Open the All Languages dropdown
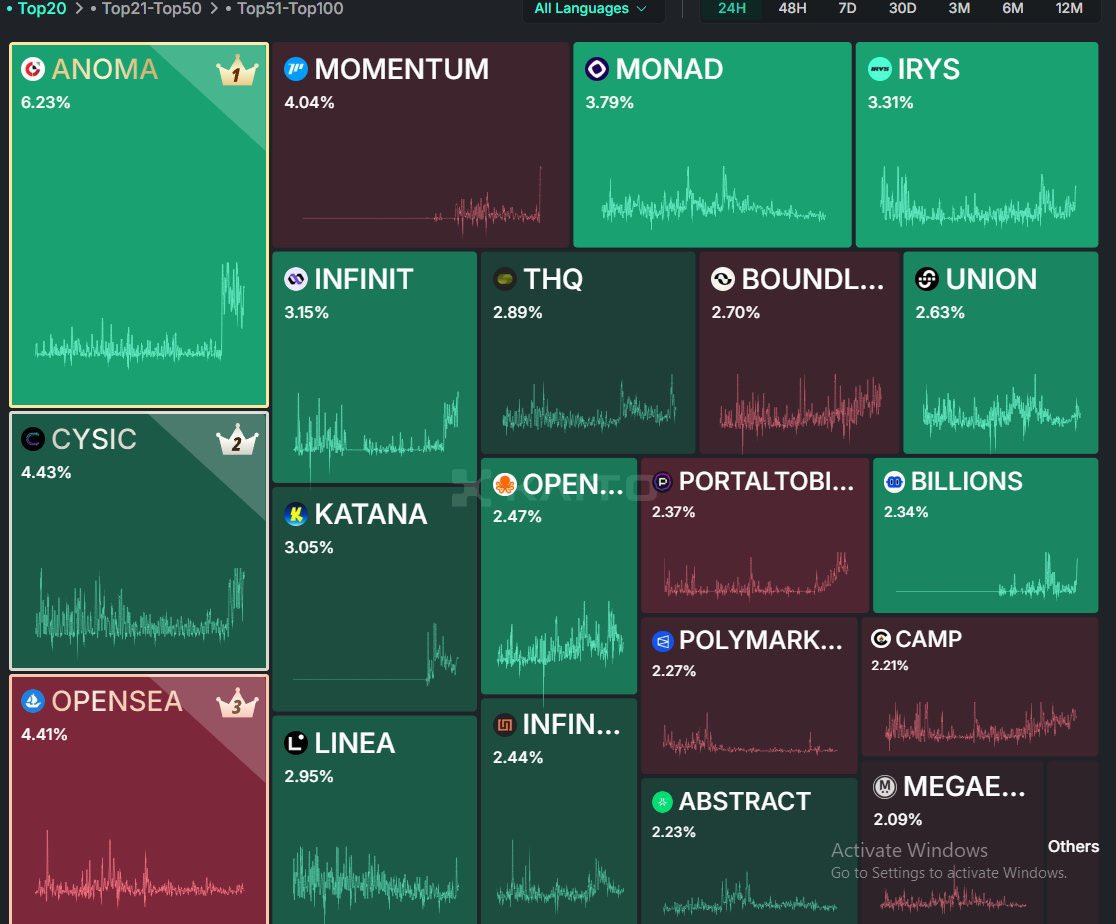The height and width of the screenshot is (924, 1116). pyautogui.click(x=591, y=9)
